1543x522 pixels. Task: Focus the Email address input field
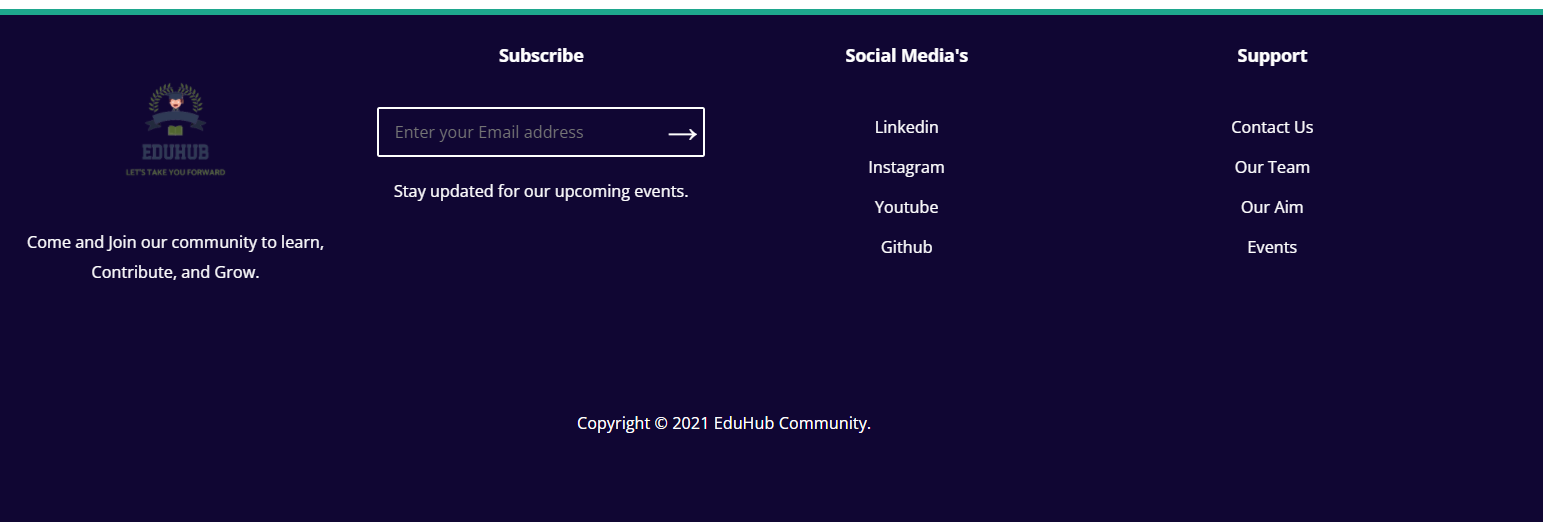[x=541, y=132]
